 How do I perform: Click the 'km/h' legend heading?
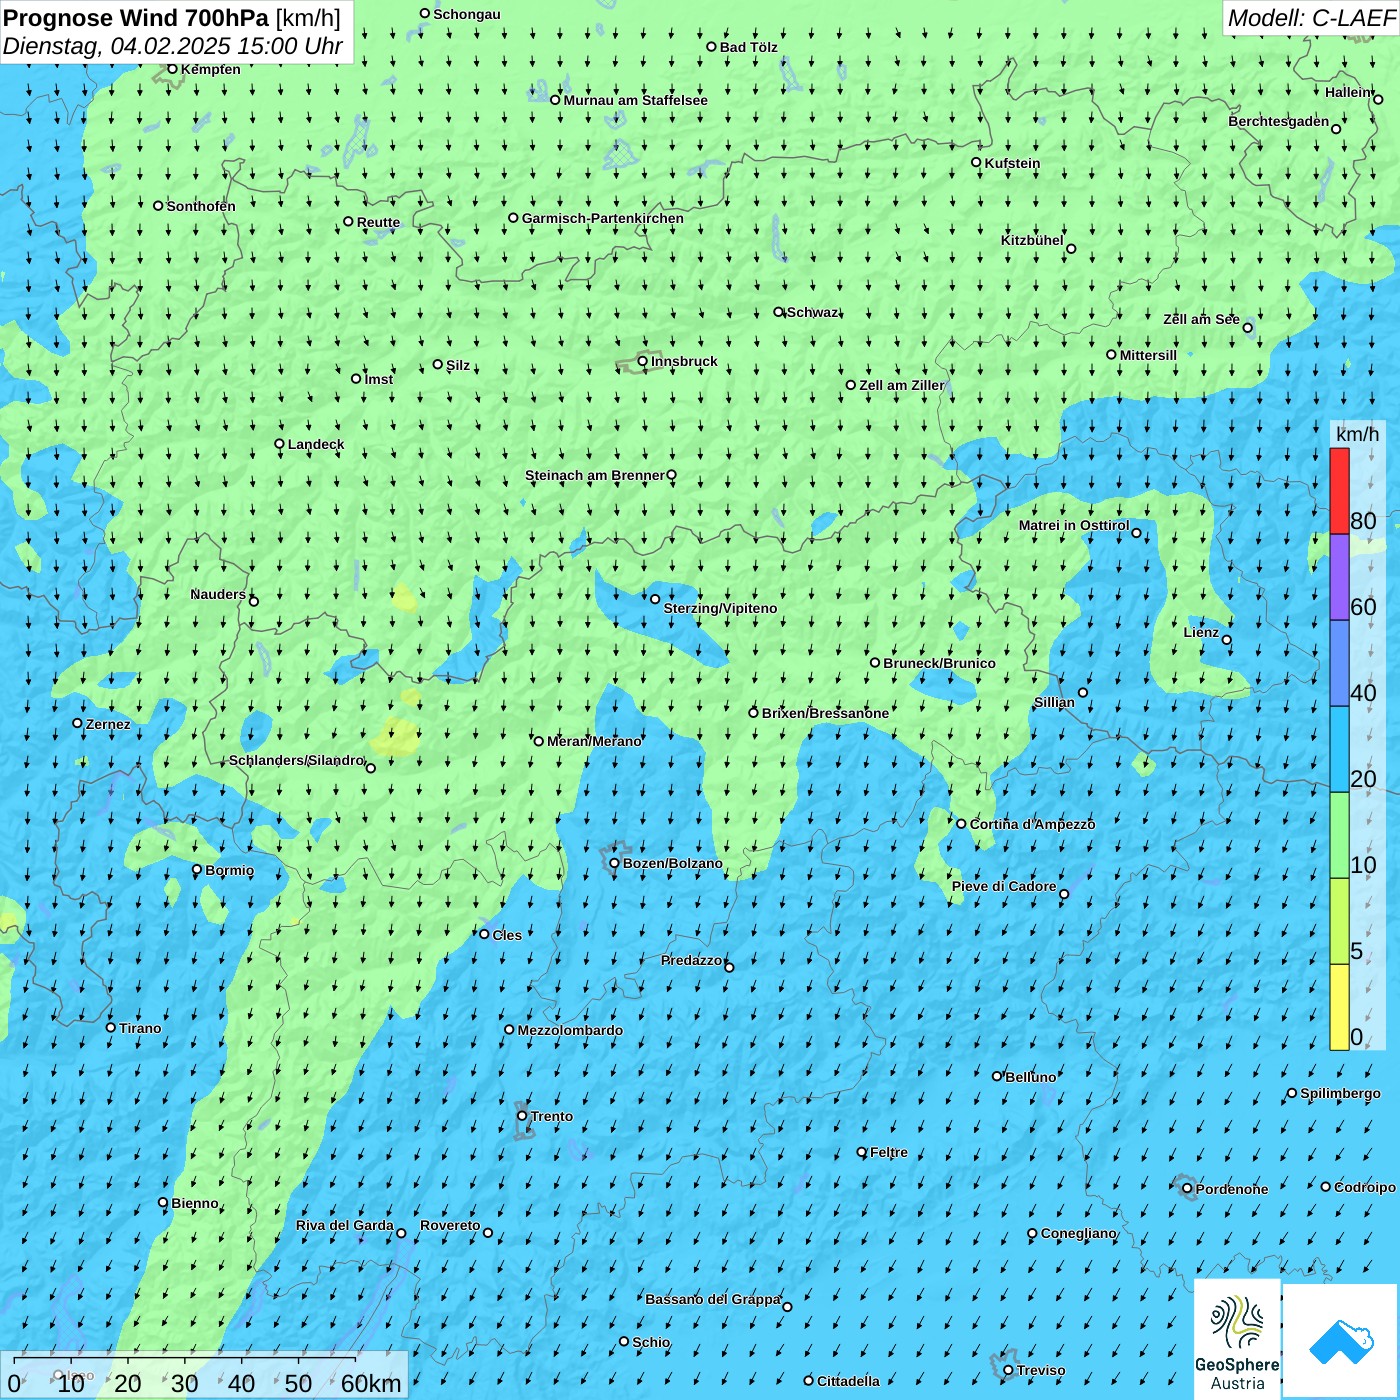pos(1357,434)
